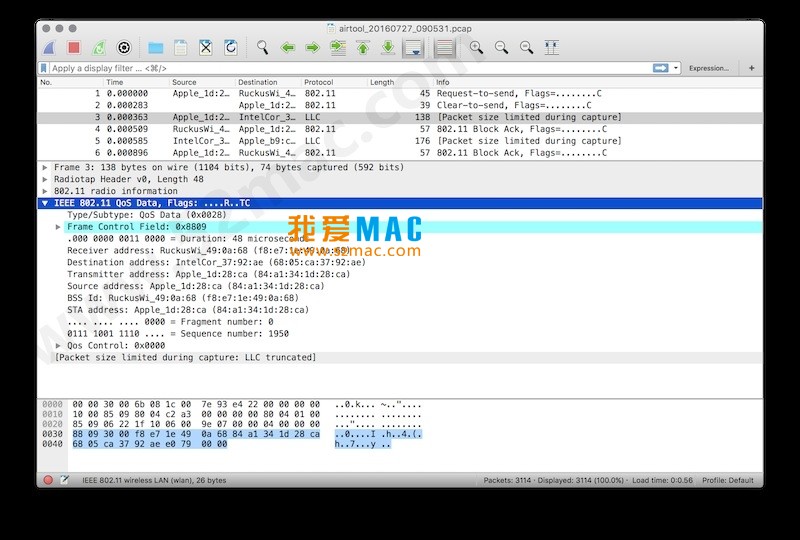Zoom in on packet text
The width and height of the screenshot is (800, 540).
pyautogui.click(x=476, y=47)
